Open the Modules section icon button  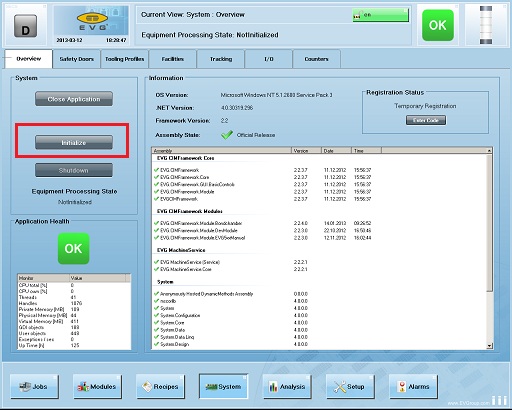coord(97,386)
